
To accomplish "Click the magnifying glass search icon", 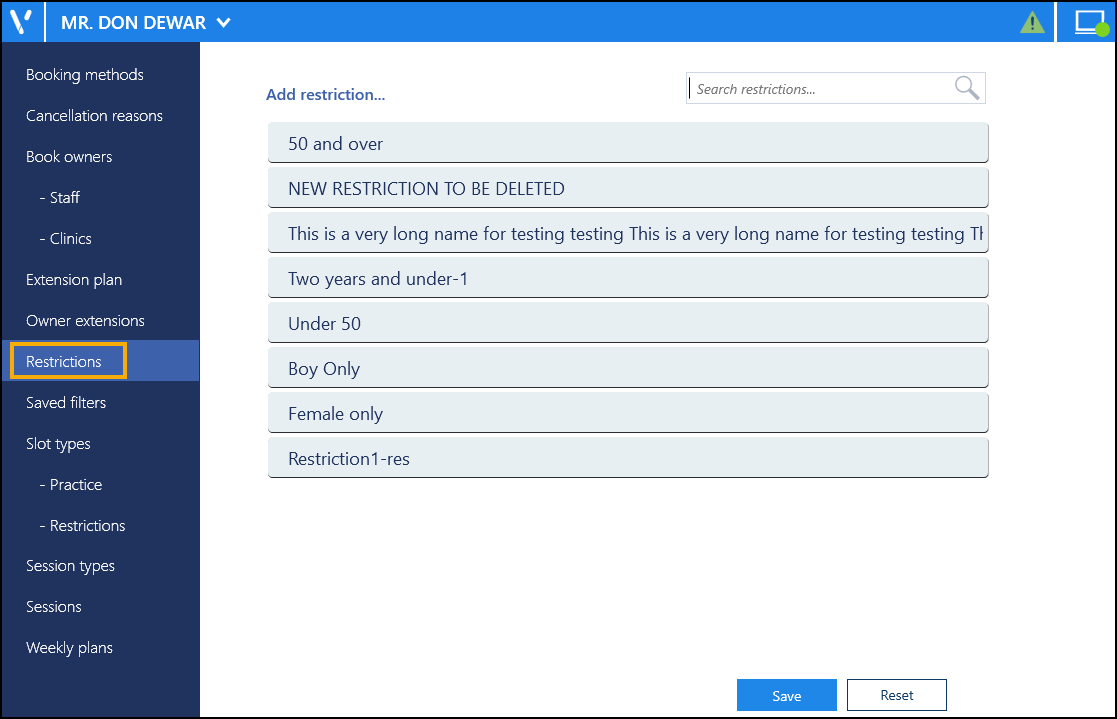I will pyautogui.click(x=967, y=88).
